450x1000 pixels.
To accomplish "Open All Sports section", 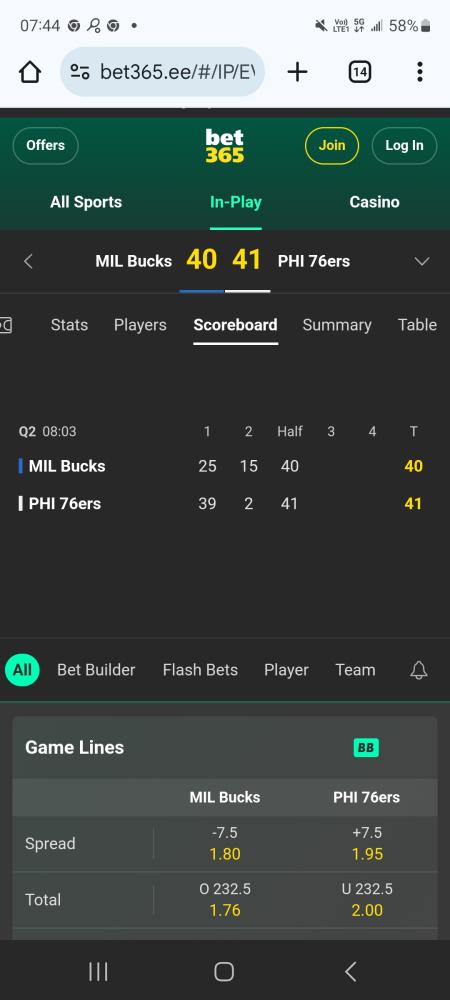I will click(86, 202).
